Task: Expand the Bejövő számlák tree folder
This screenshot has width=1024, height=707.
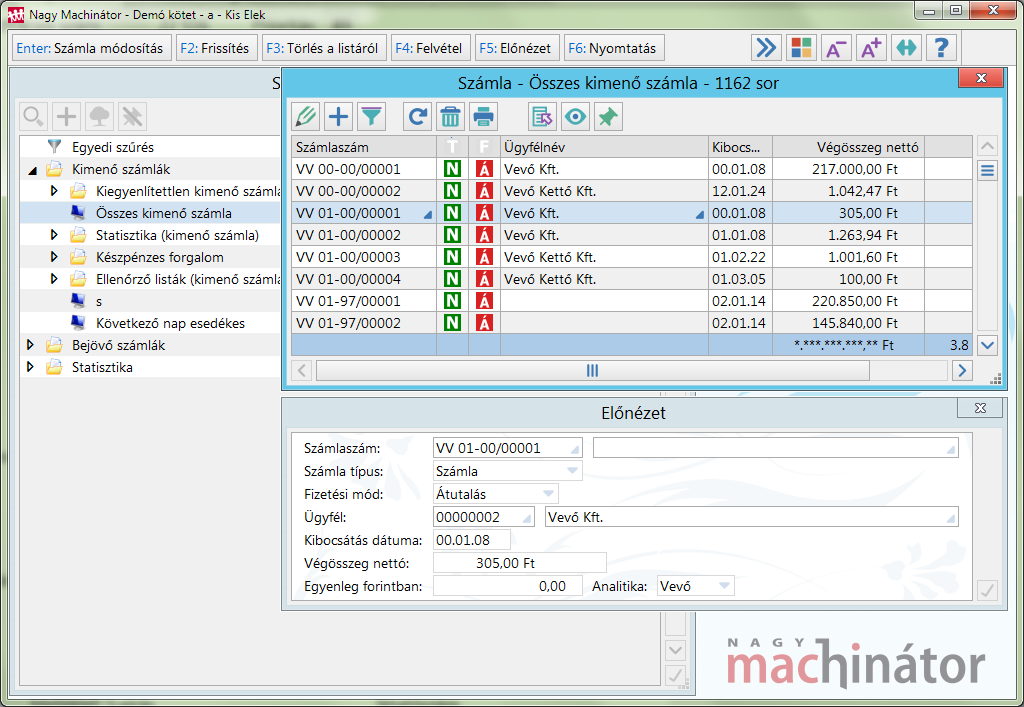Action: tap(30, 345)
